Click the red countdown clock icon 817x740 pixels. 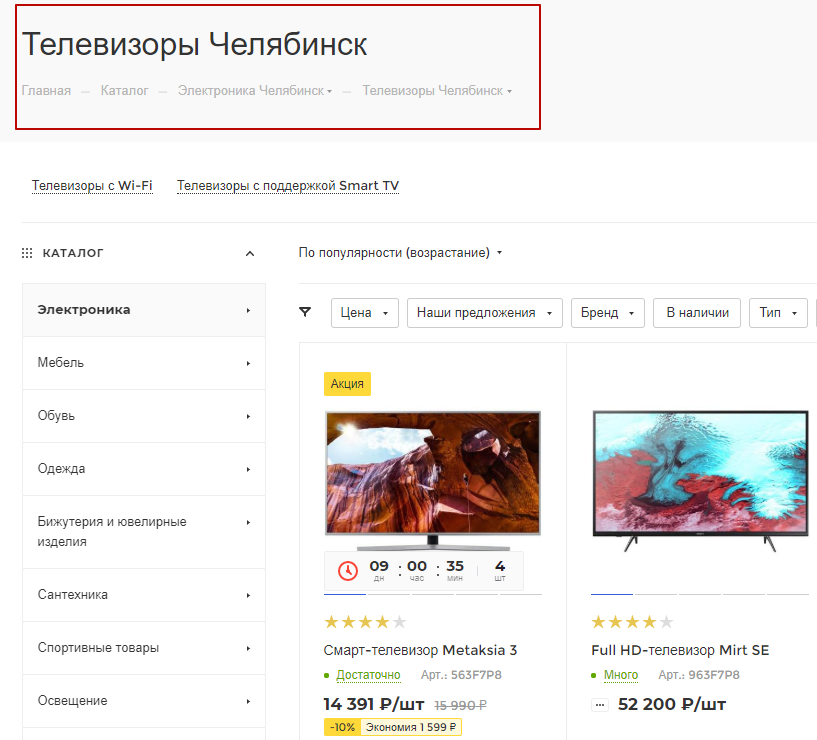pyautogui.click(x=348, y=571)
